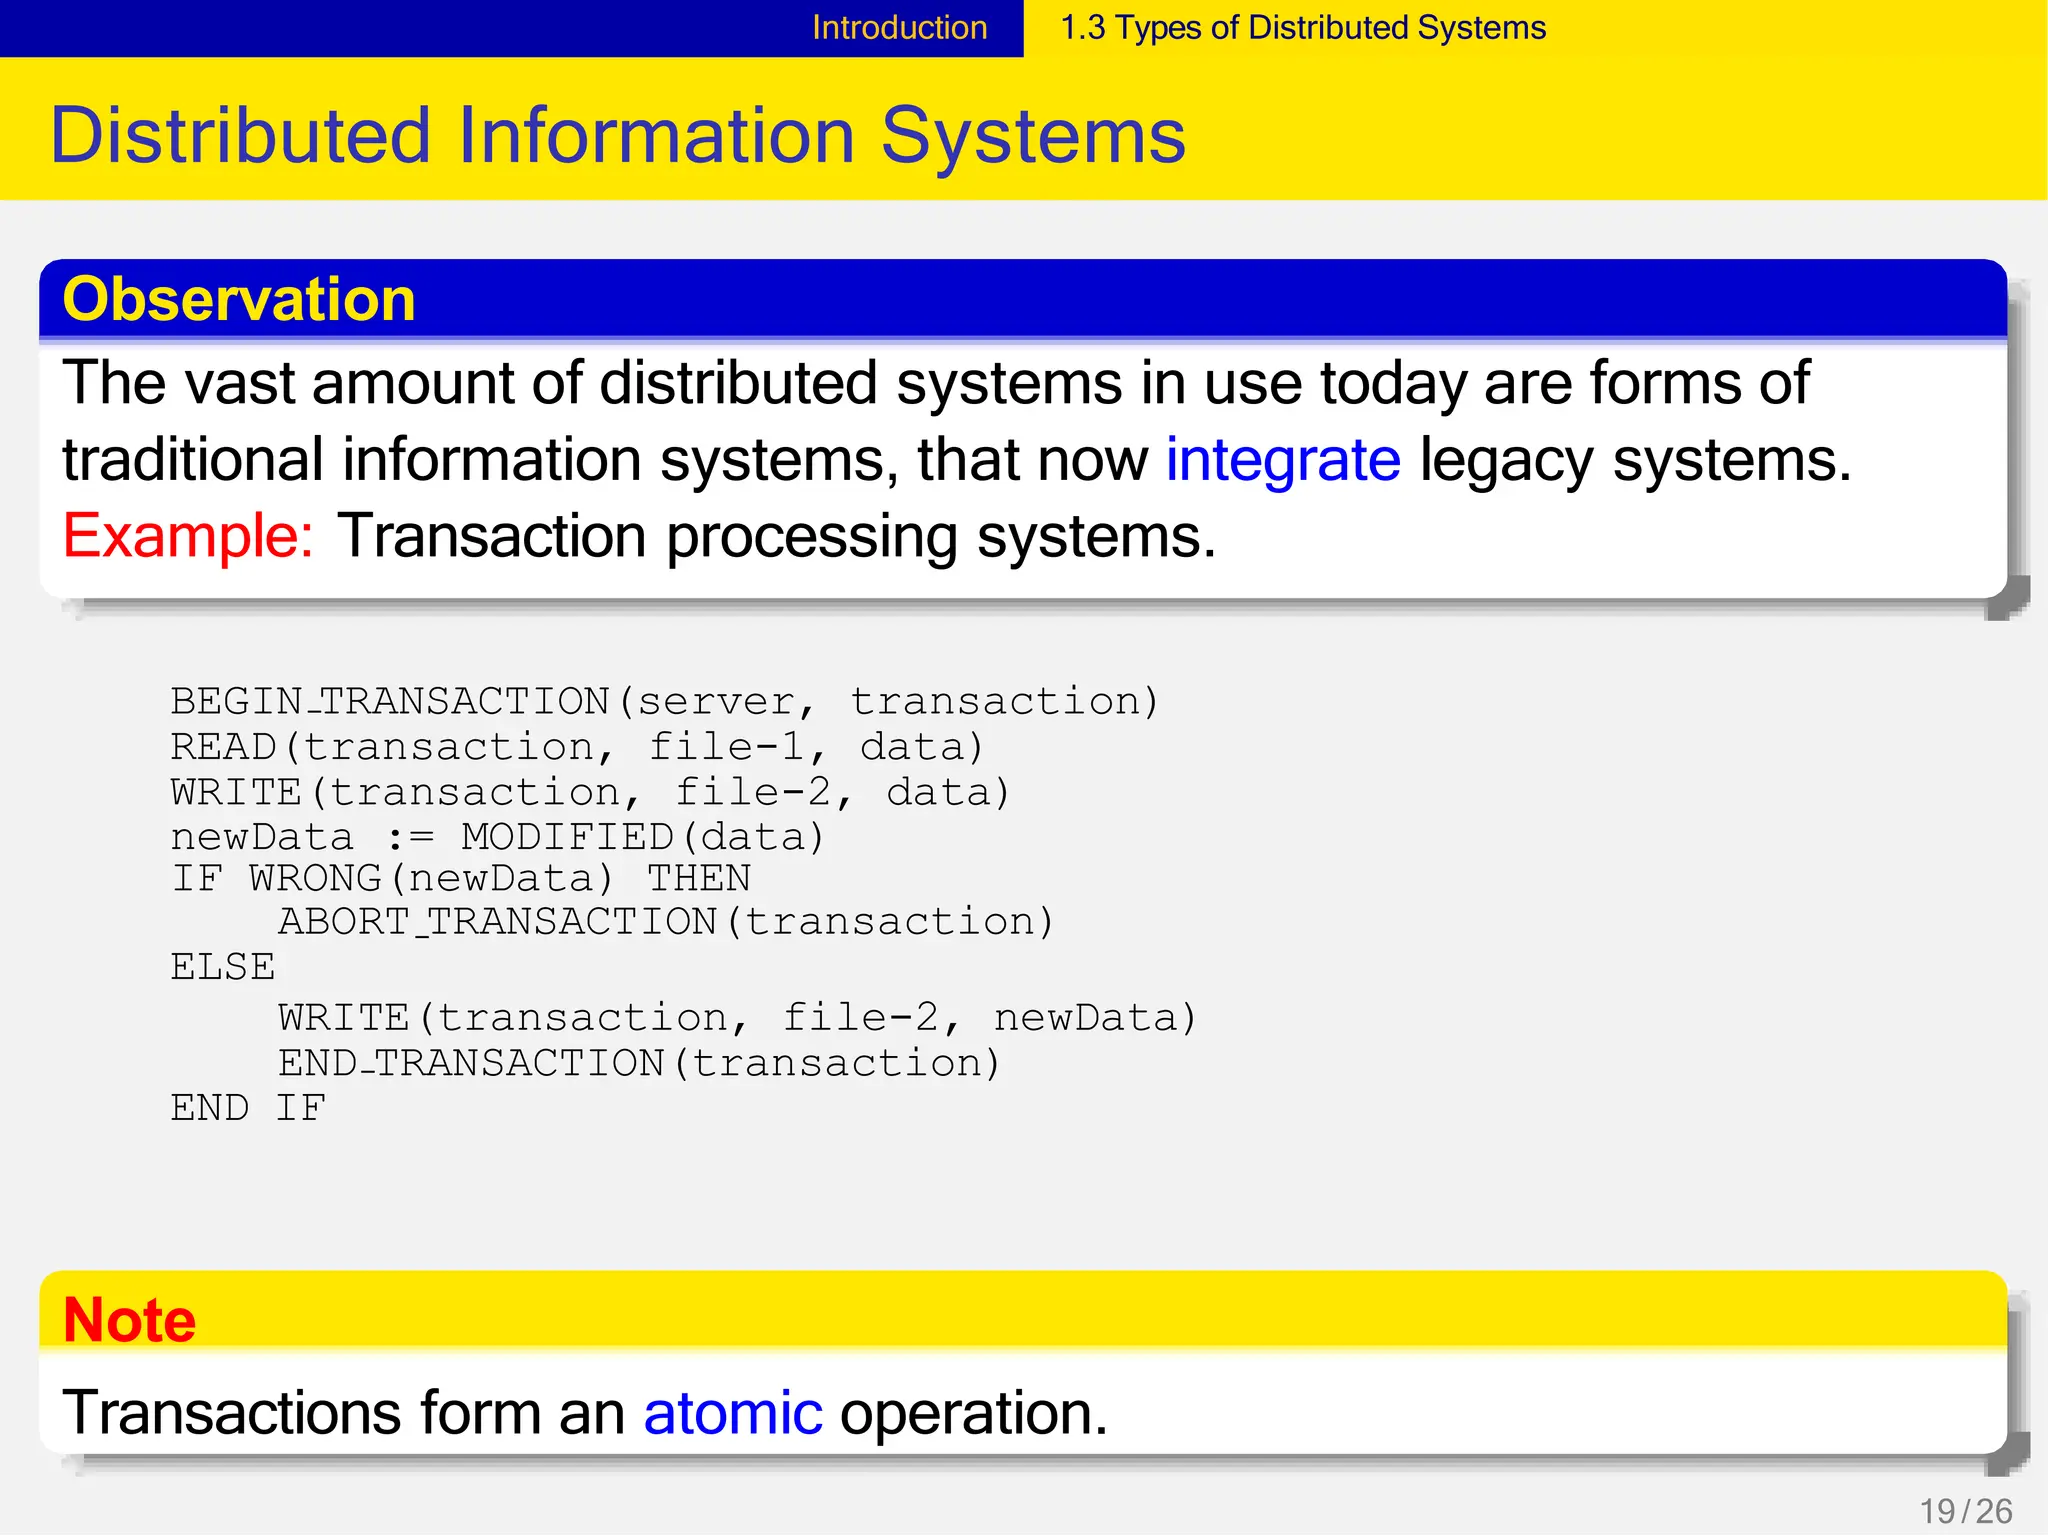Select the blue word 'integrate'

tap(1283, 460)
